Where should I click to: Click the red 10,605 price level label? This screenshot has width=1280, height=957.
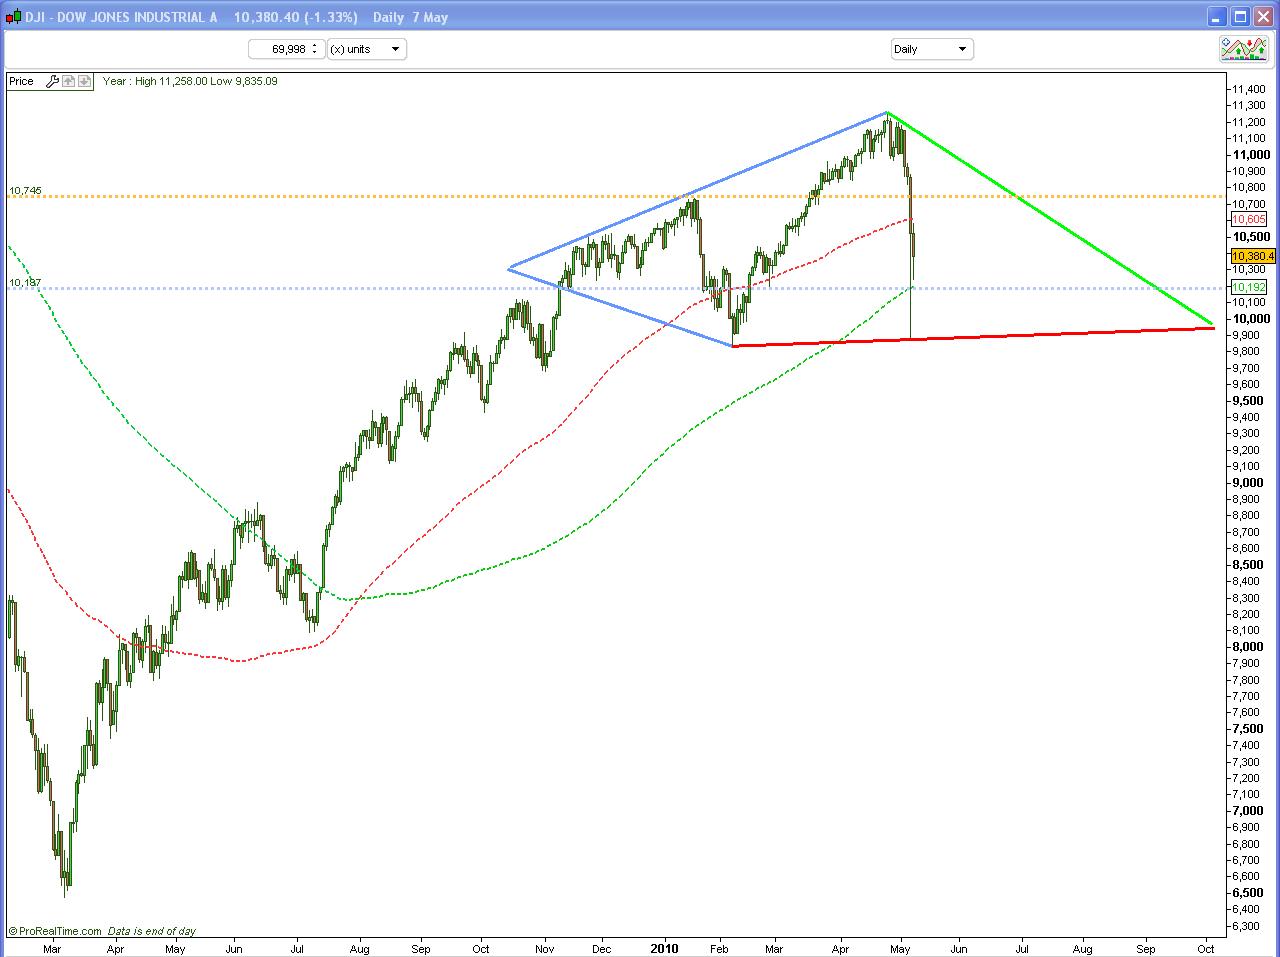[x=1247, y=219]
